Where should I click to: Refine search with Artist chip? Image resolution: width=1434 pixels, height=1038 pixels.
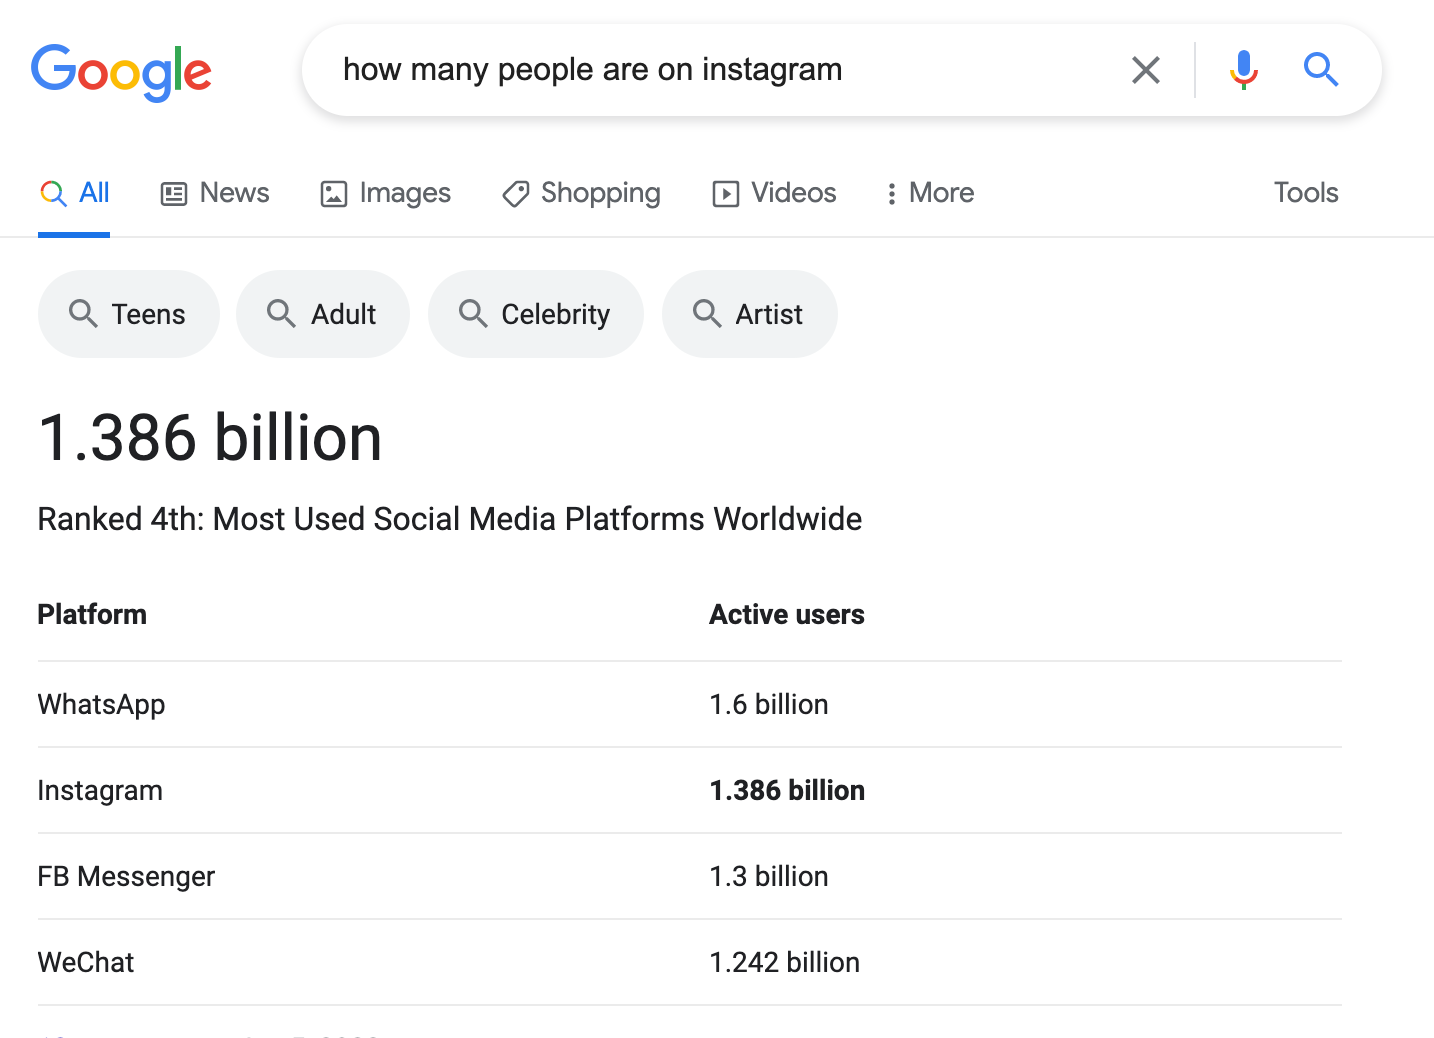point(750,314)
